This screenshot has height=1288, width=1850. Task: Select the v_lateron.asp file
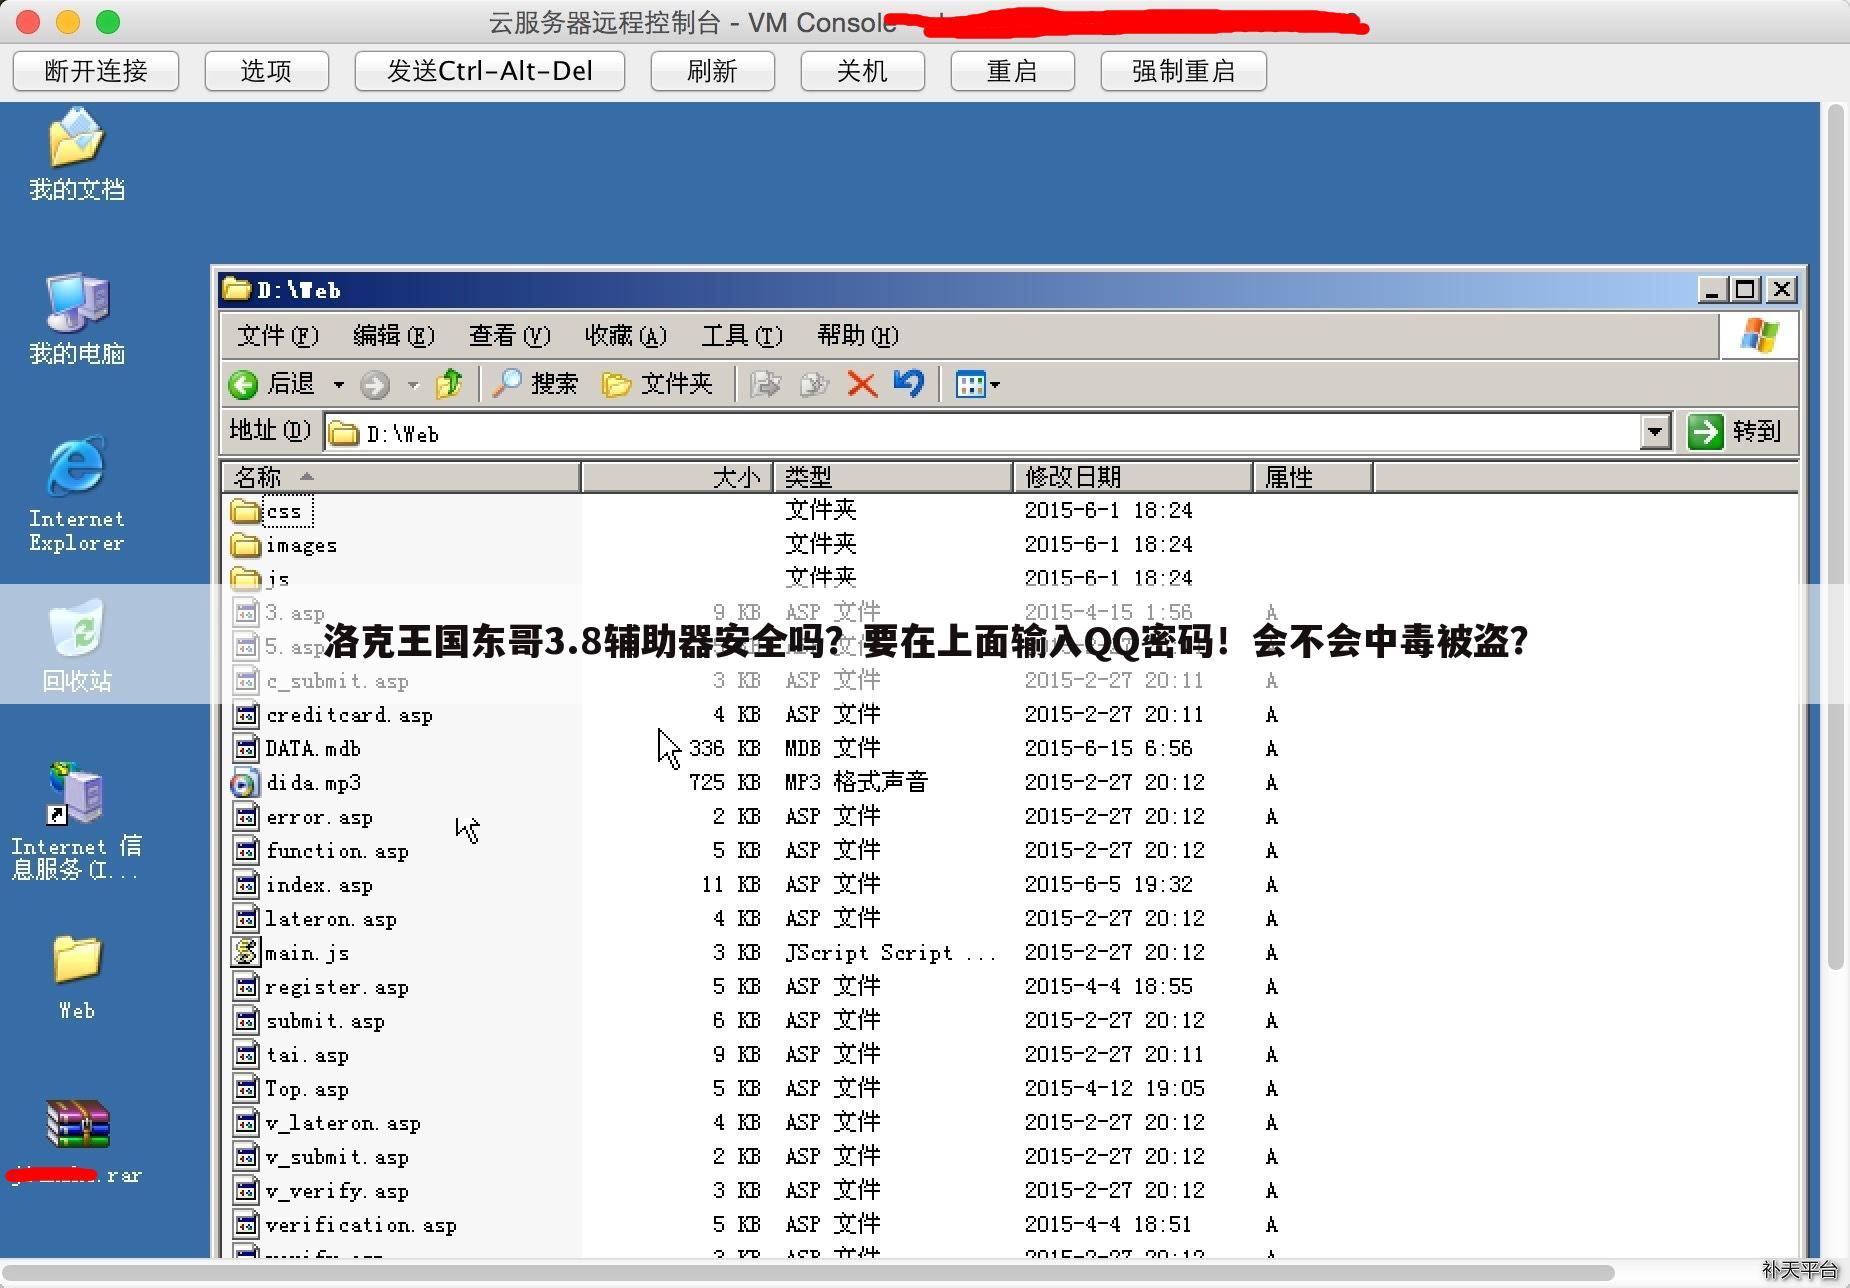(x=327, y=1123)
